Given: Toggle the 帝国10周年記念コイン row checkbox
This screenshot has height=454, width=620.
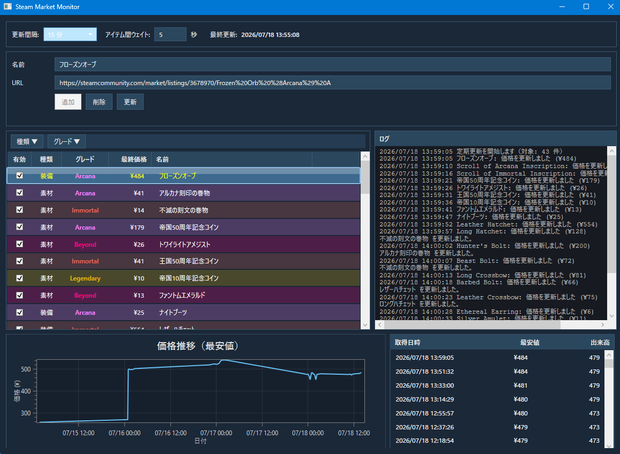Looking at the screenshot, I should 19,278.
